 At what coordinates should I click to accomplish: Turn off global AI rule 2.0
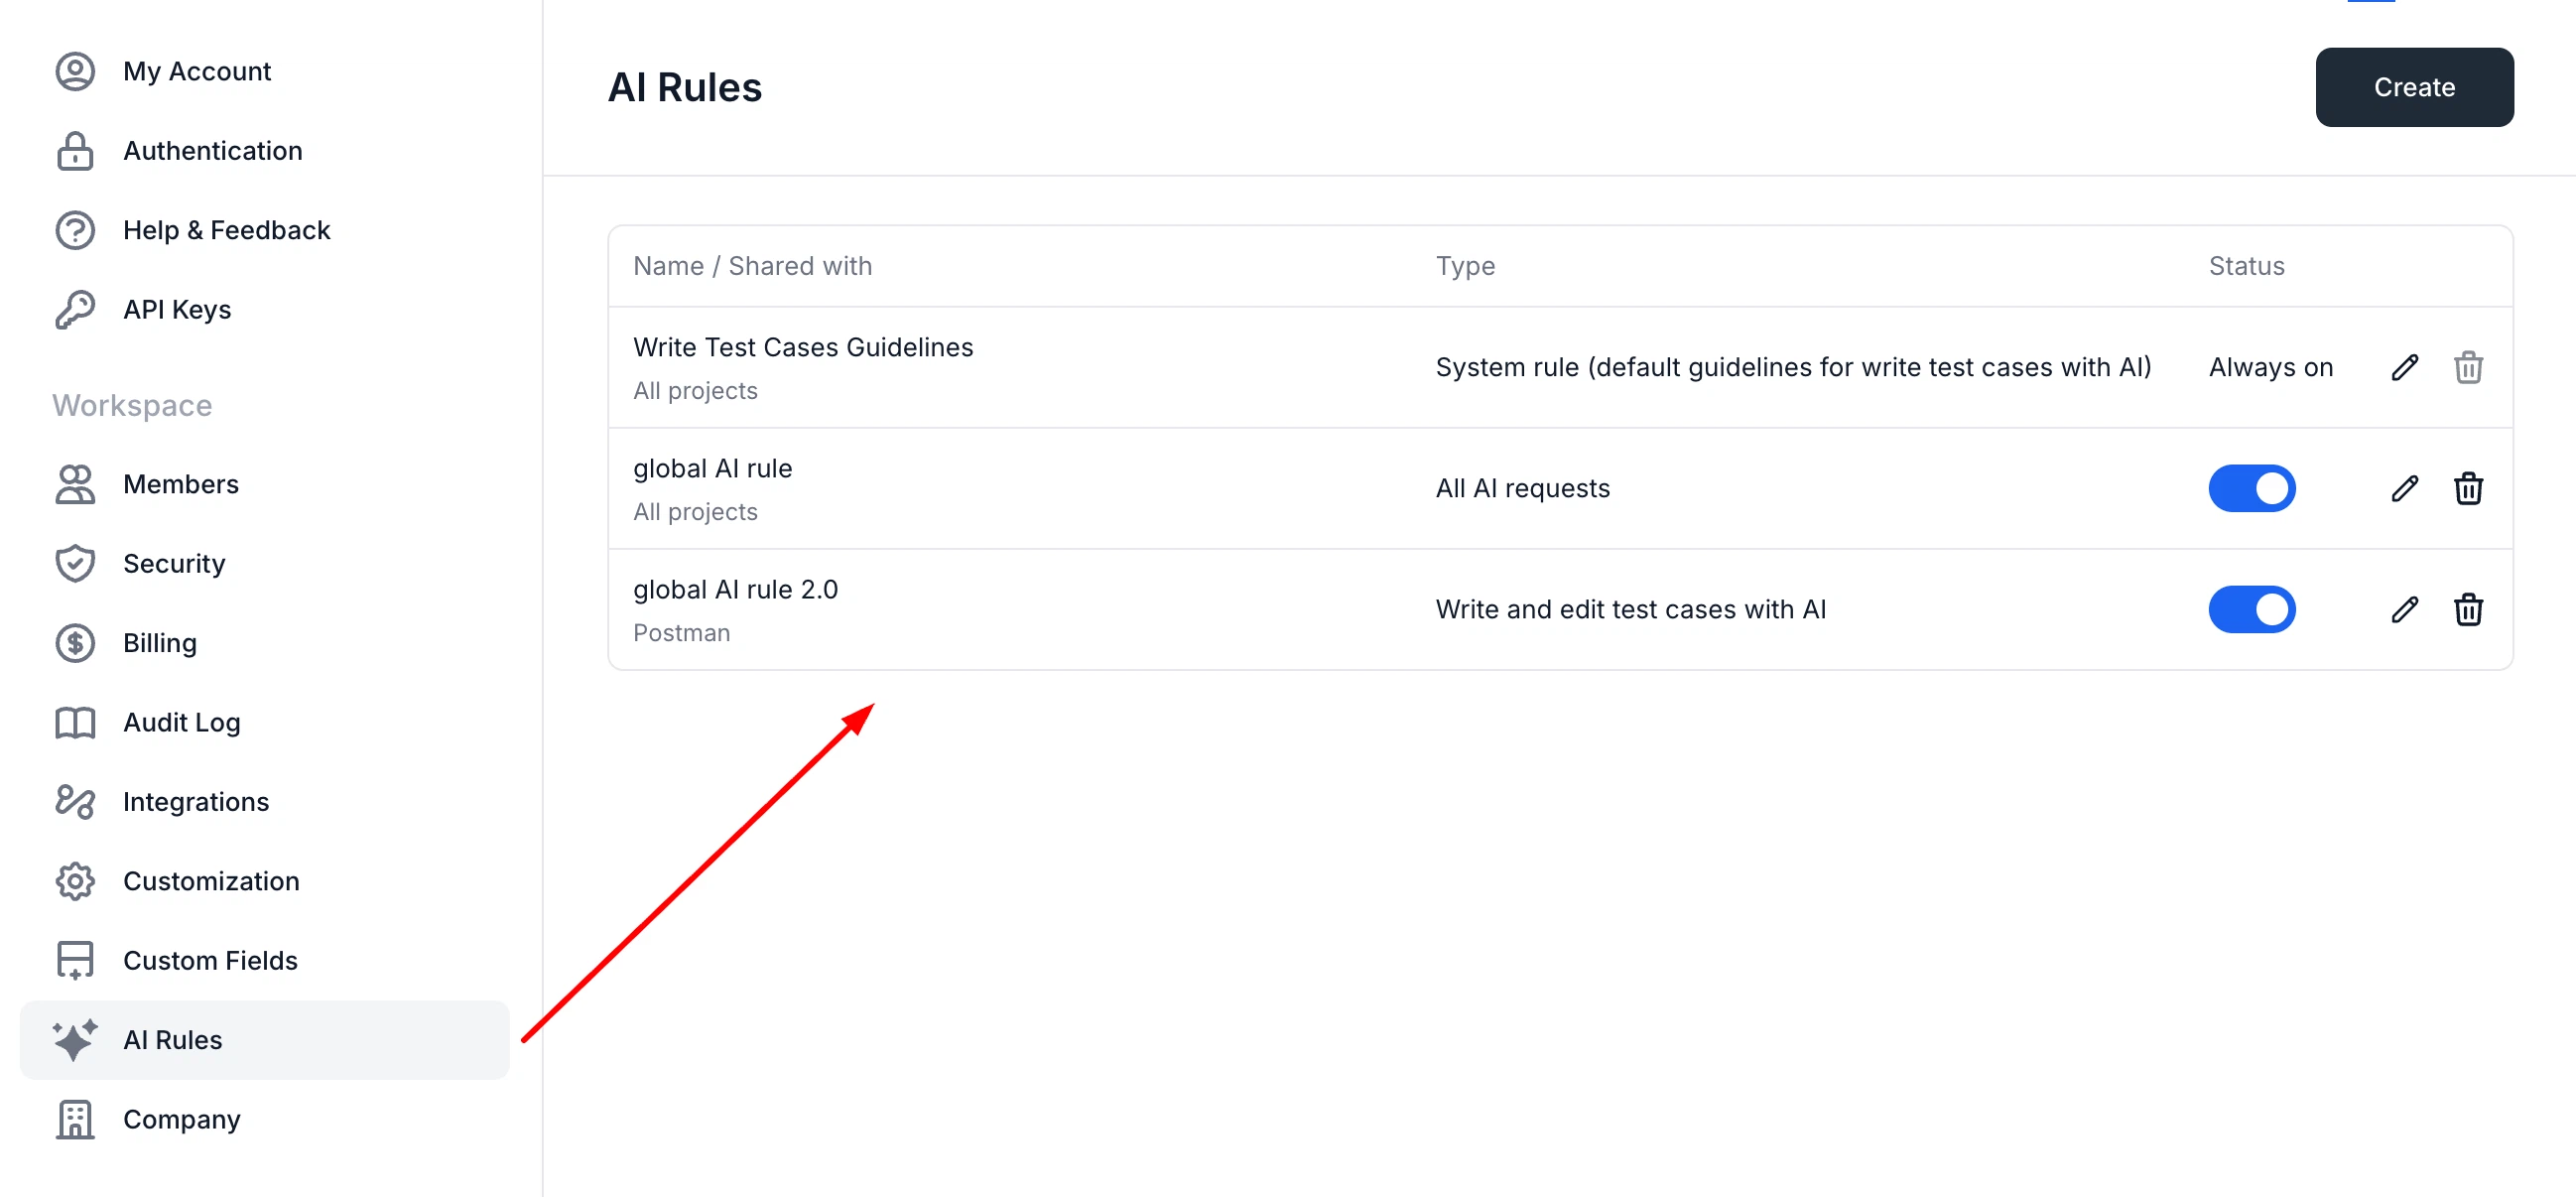click(2252, 609)
